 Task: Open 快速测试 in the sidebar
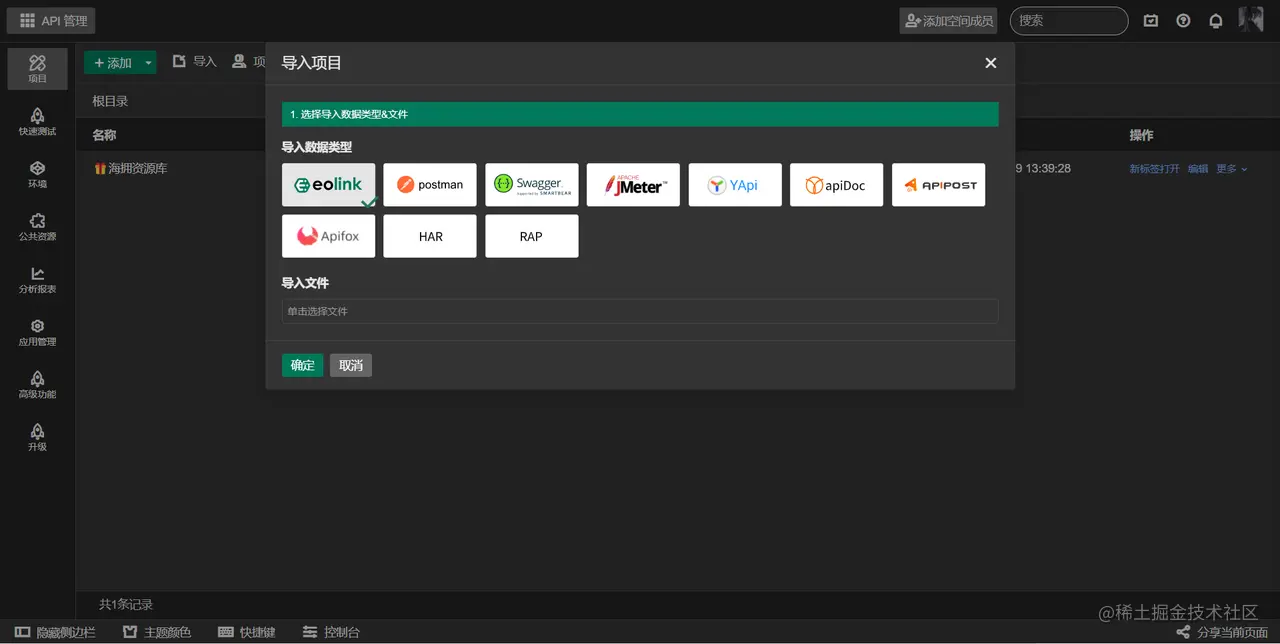[37, 122]
